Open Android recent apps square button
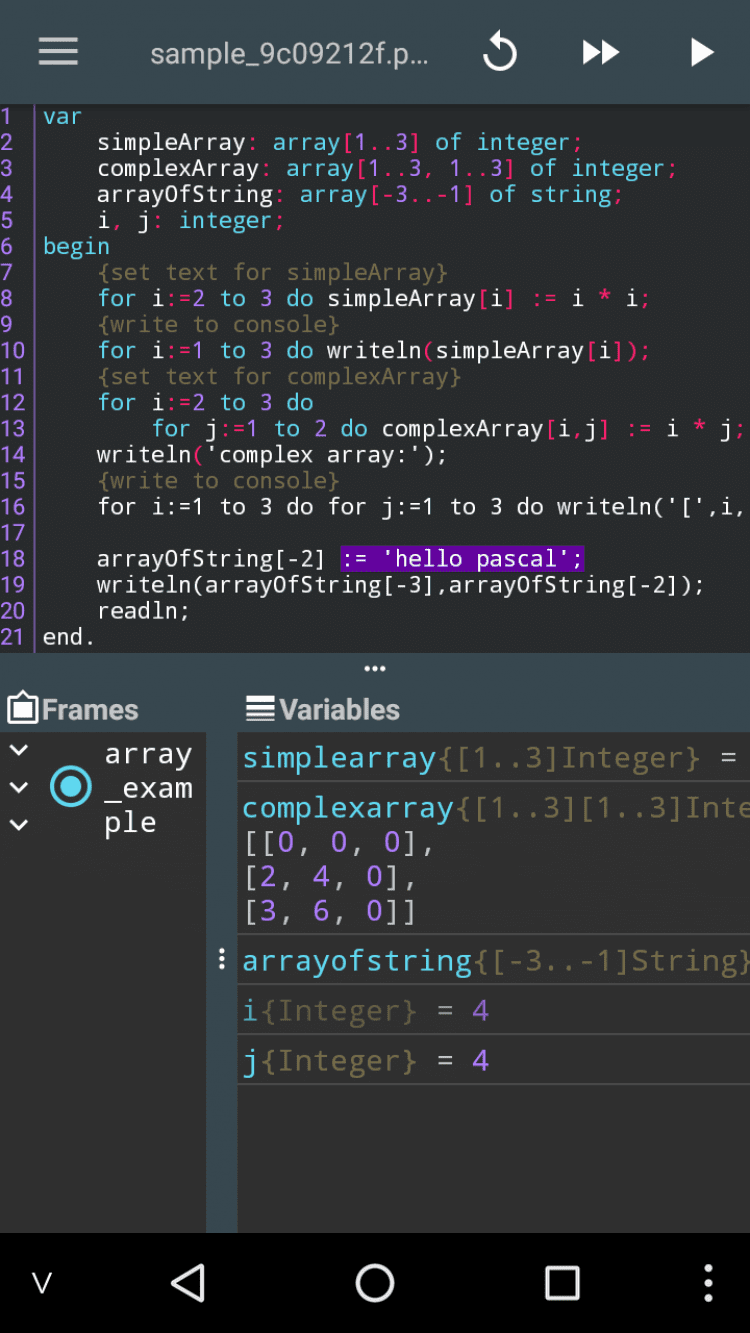This screenshot has height=1333, width=750. click(x=562, y=1283)
